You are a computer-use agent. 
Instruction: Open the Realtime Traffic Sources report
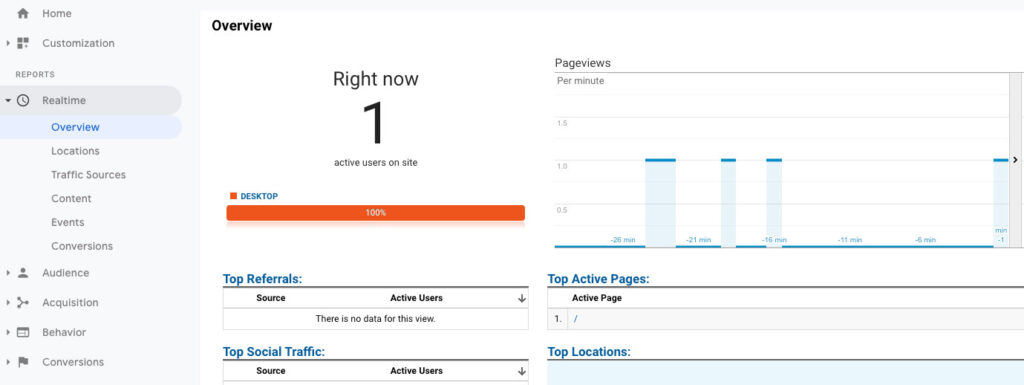[x=88, y=175]
